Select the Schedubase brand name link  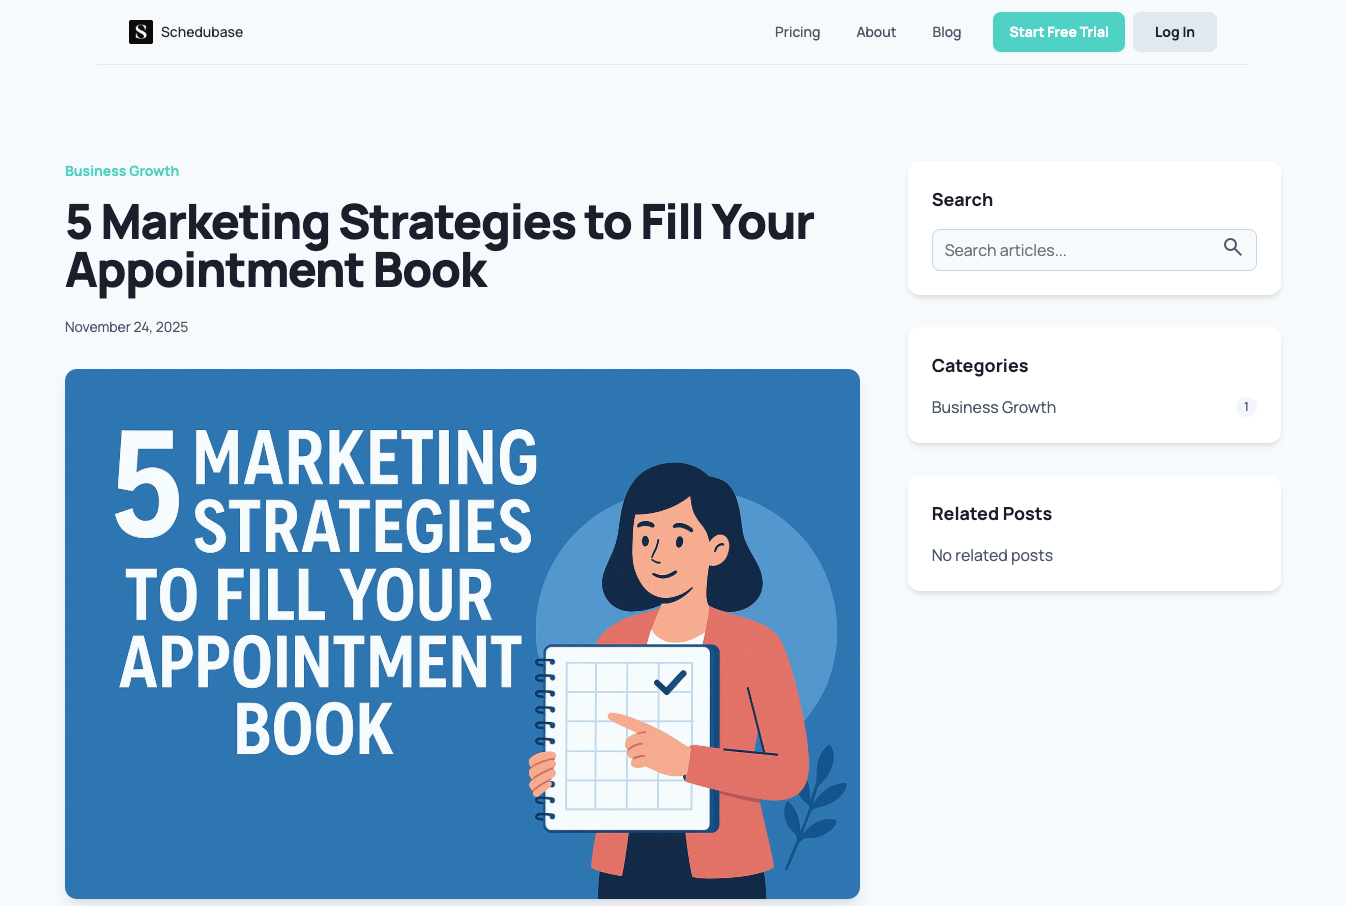coord(202,32)
